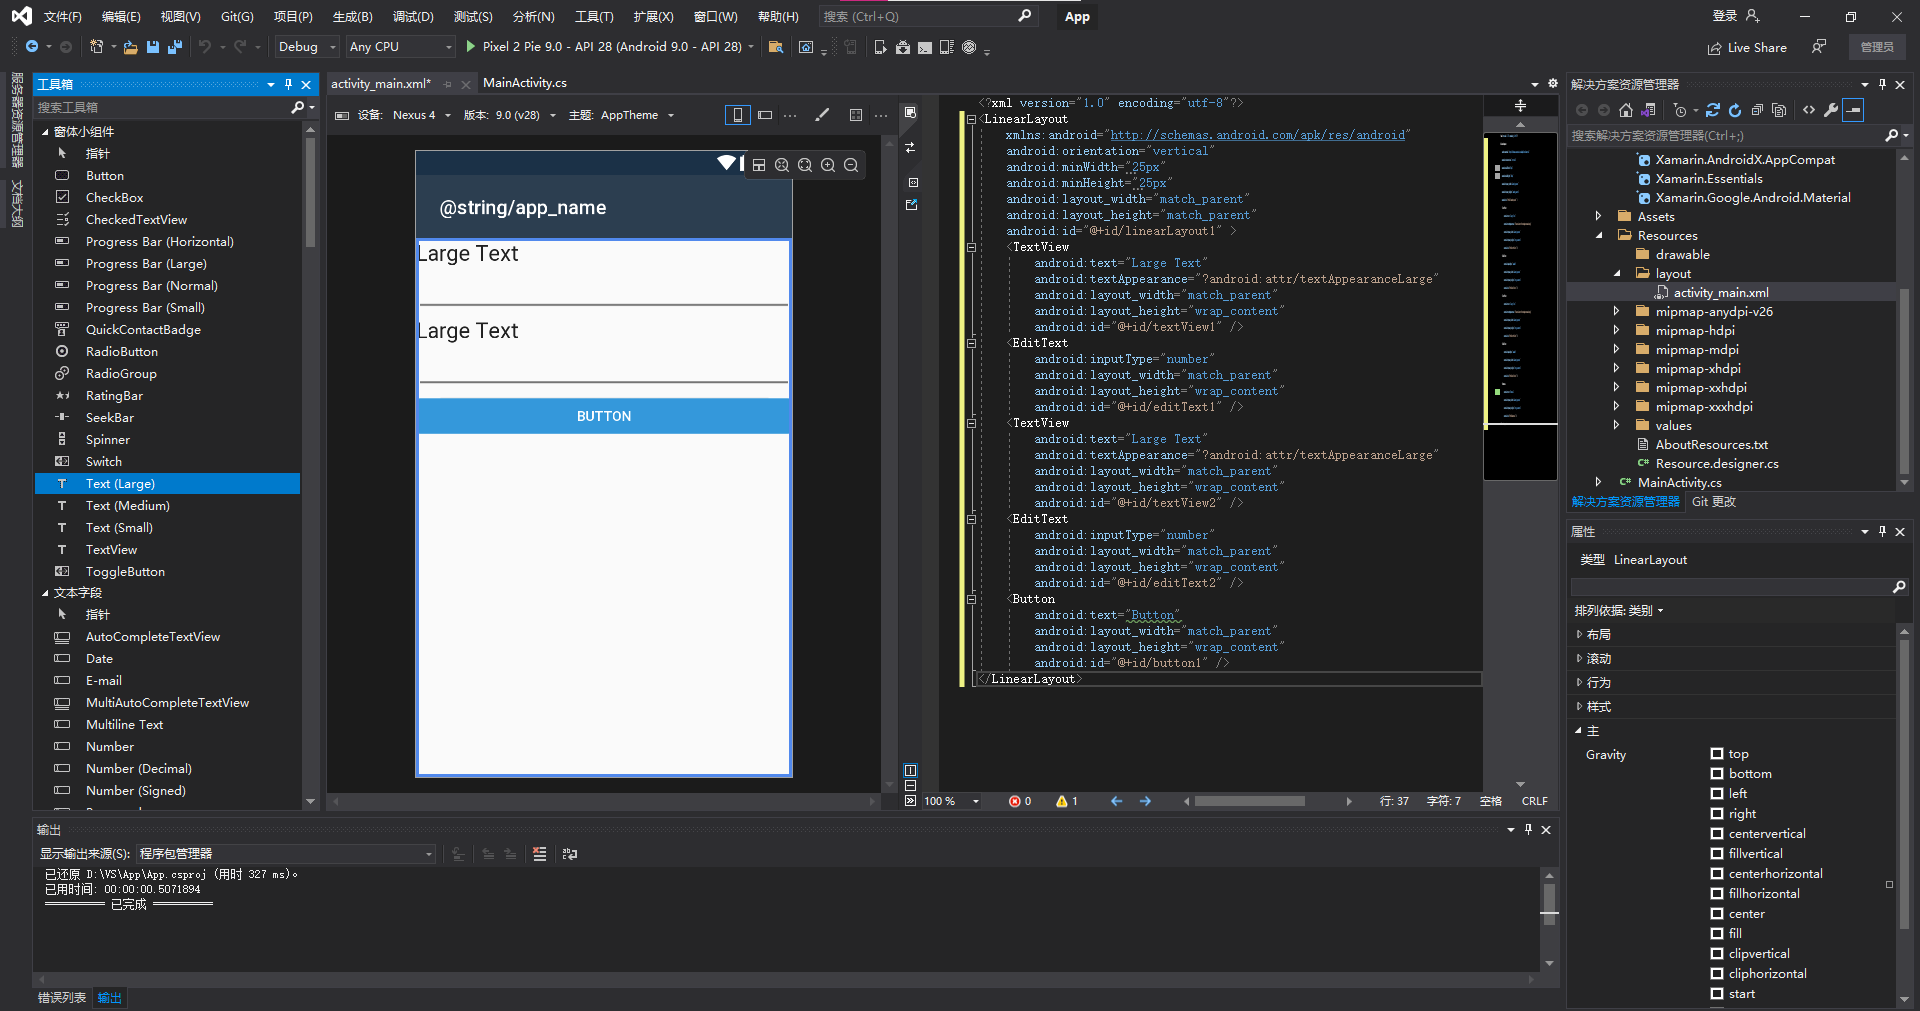
Task: Click the 管理员 button at top right
Action: point(1878,47)
